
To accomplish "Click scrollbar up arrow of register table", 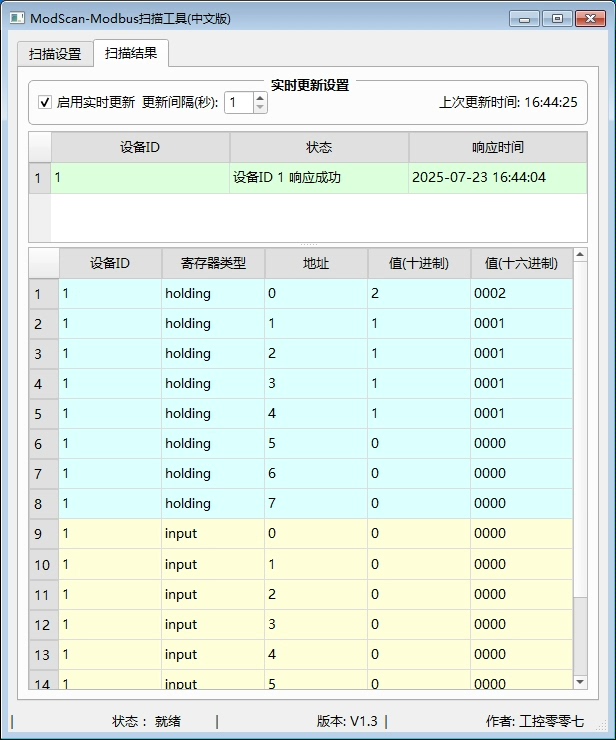I will pos(580,255).
